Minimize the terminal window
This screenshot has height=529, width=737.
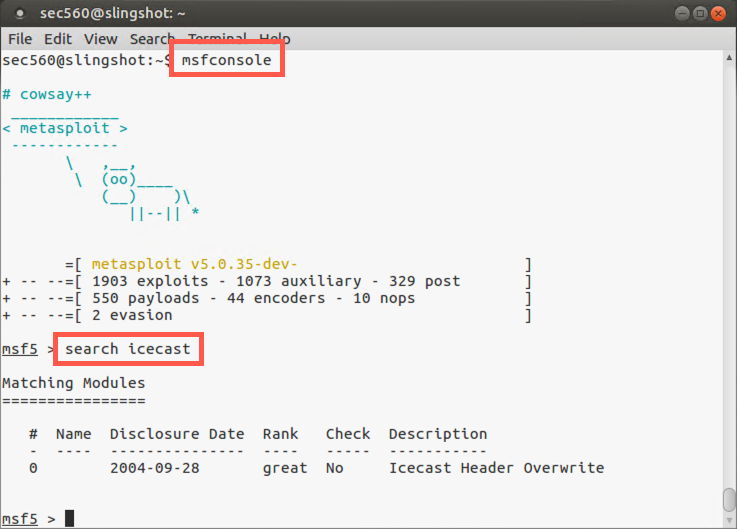682,14
